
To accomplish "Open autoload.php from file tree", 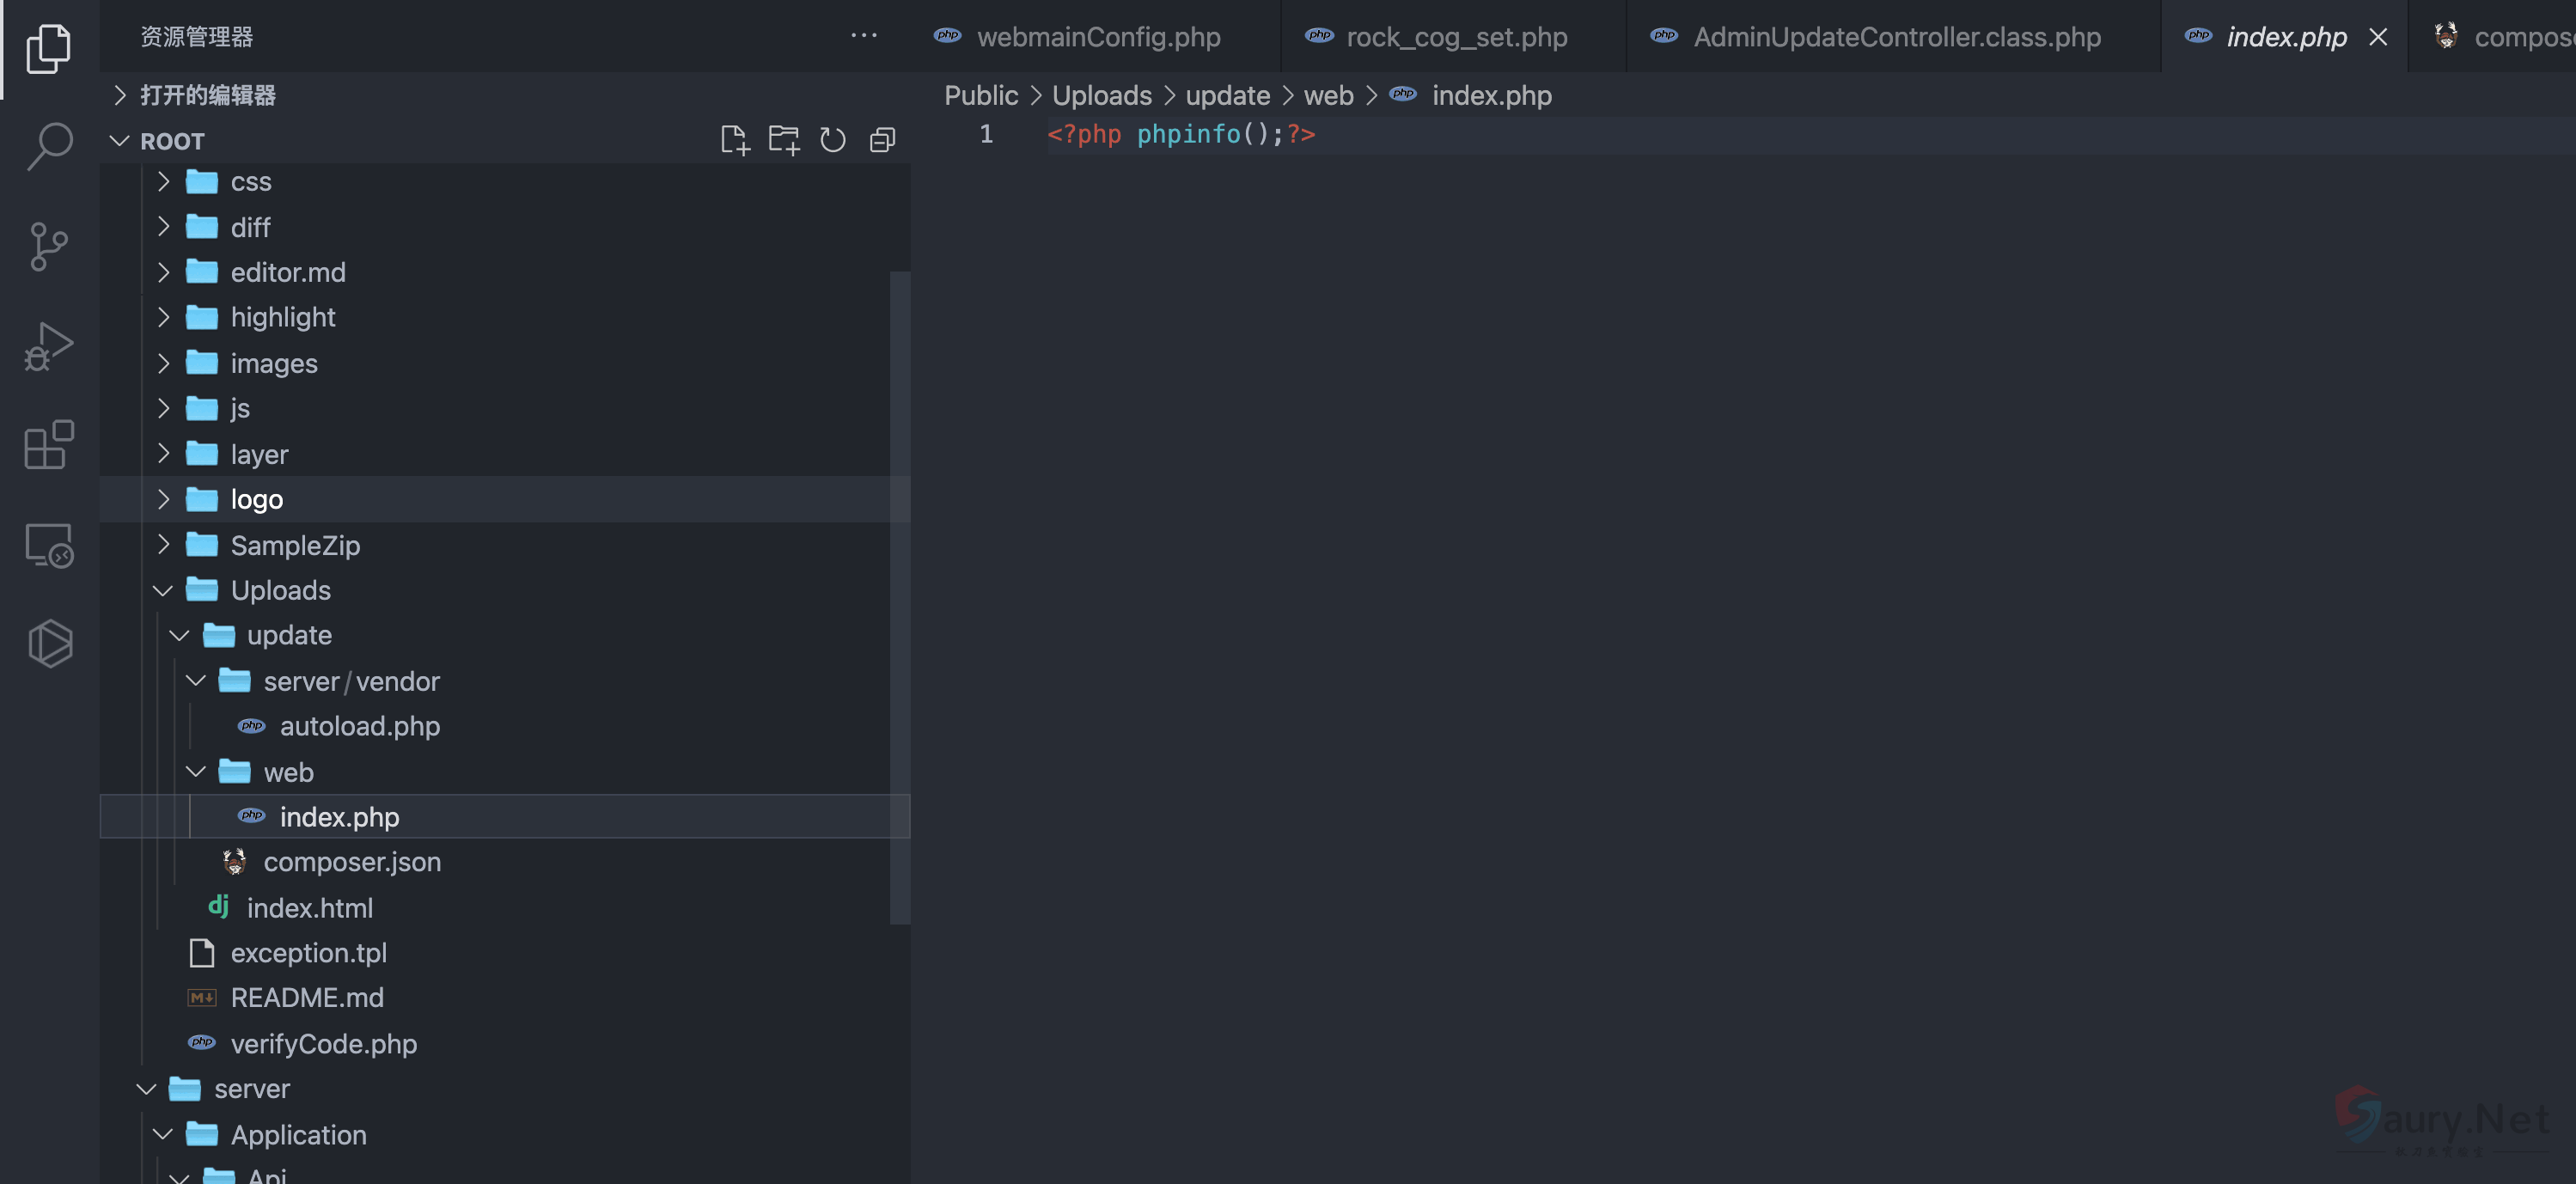I will 359,726.
